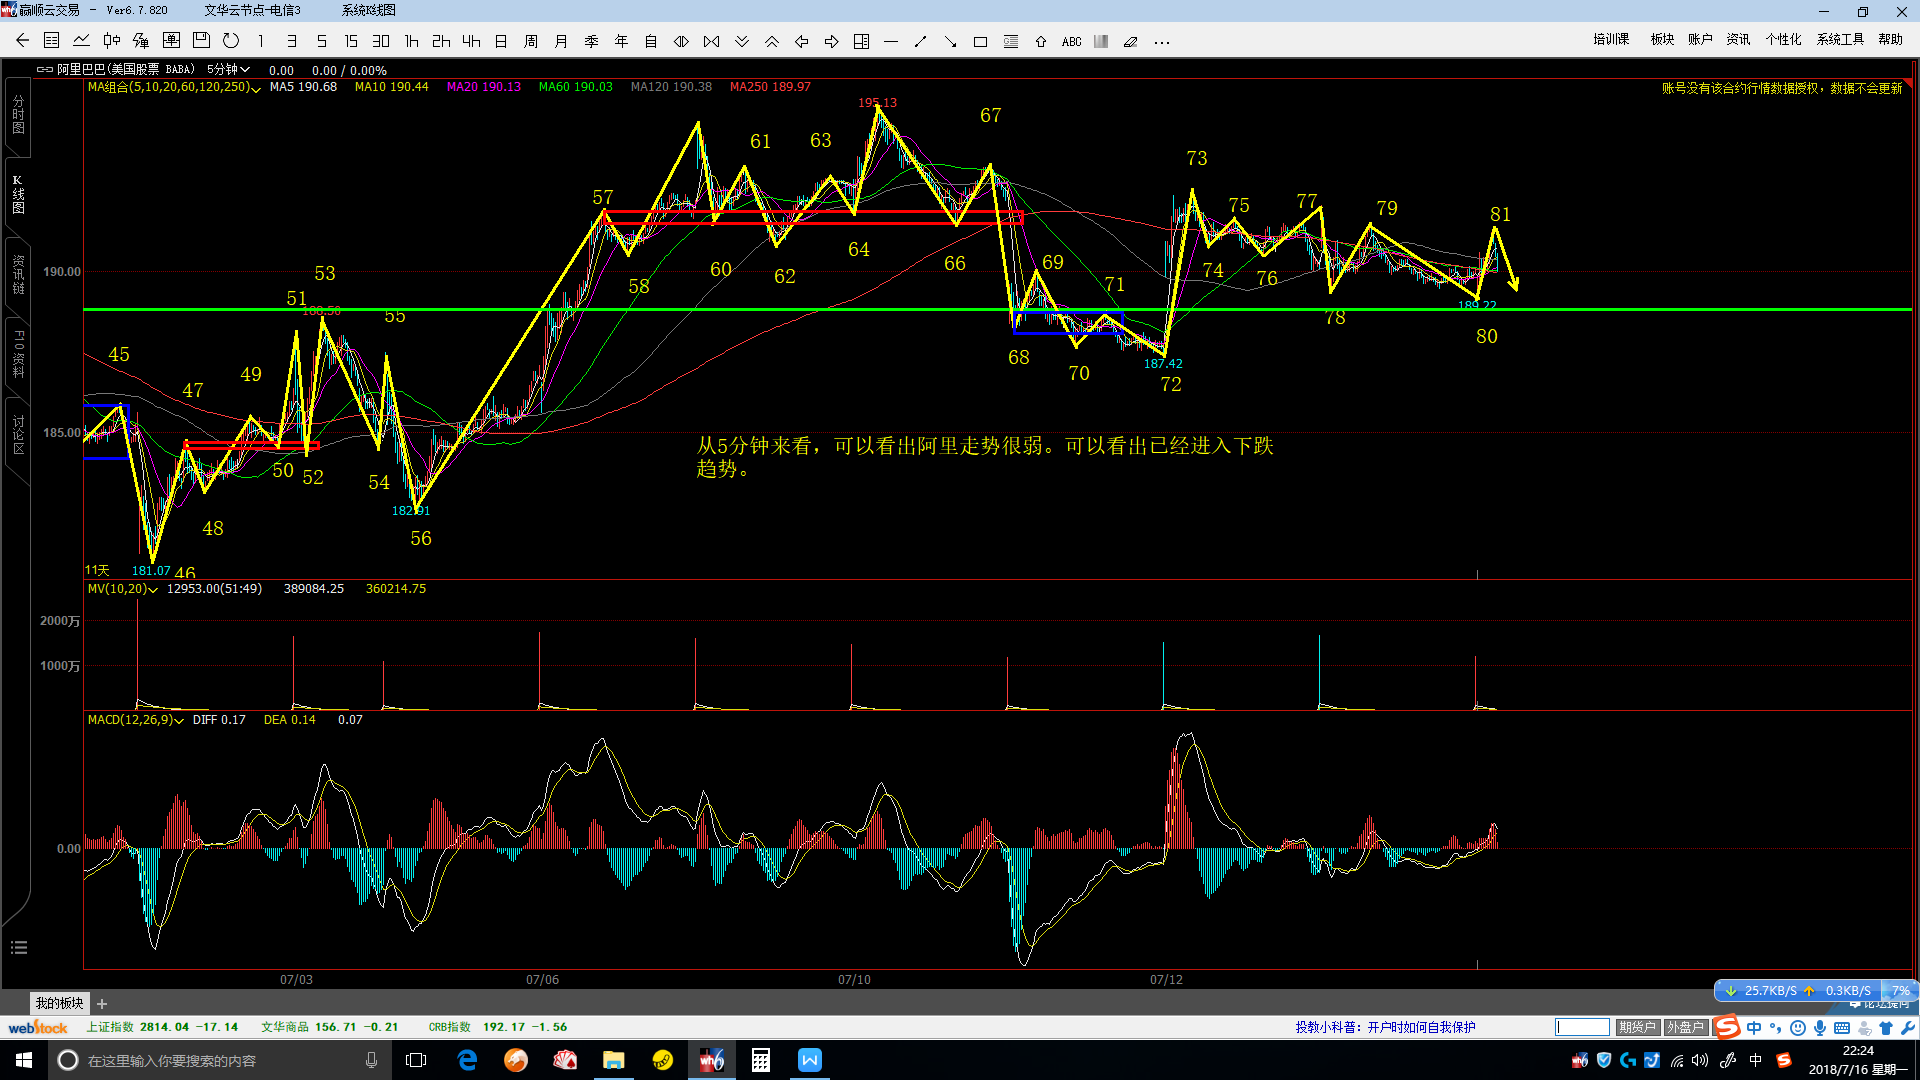Toggle the split panel layout icon
The width and height of the screenshot is (1920, 1080).
(x=861, y=41)
